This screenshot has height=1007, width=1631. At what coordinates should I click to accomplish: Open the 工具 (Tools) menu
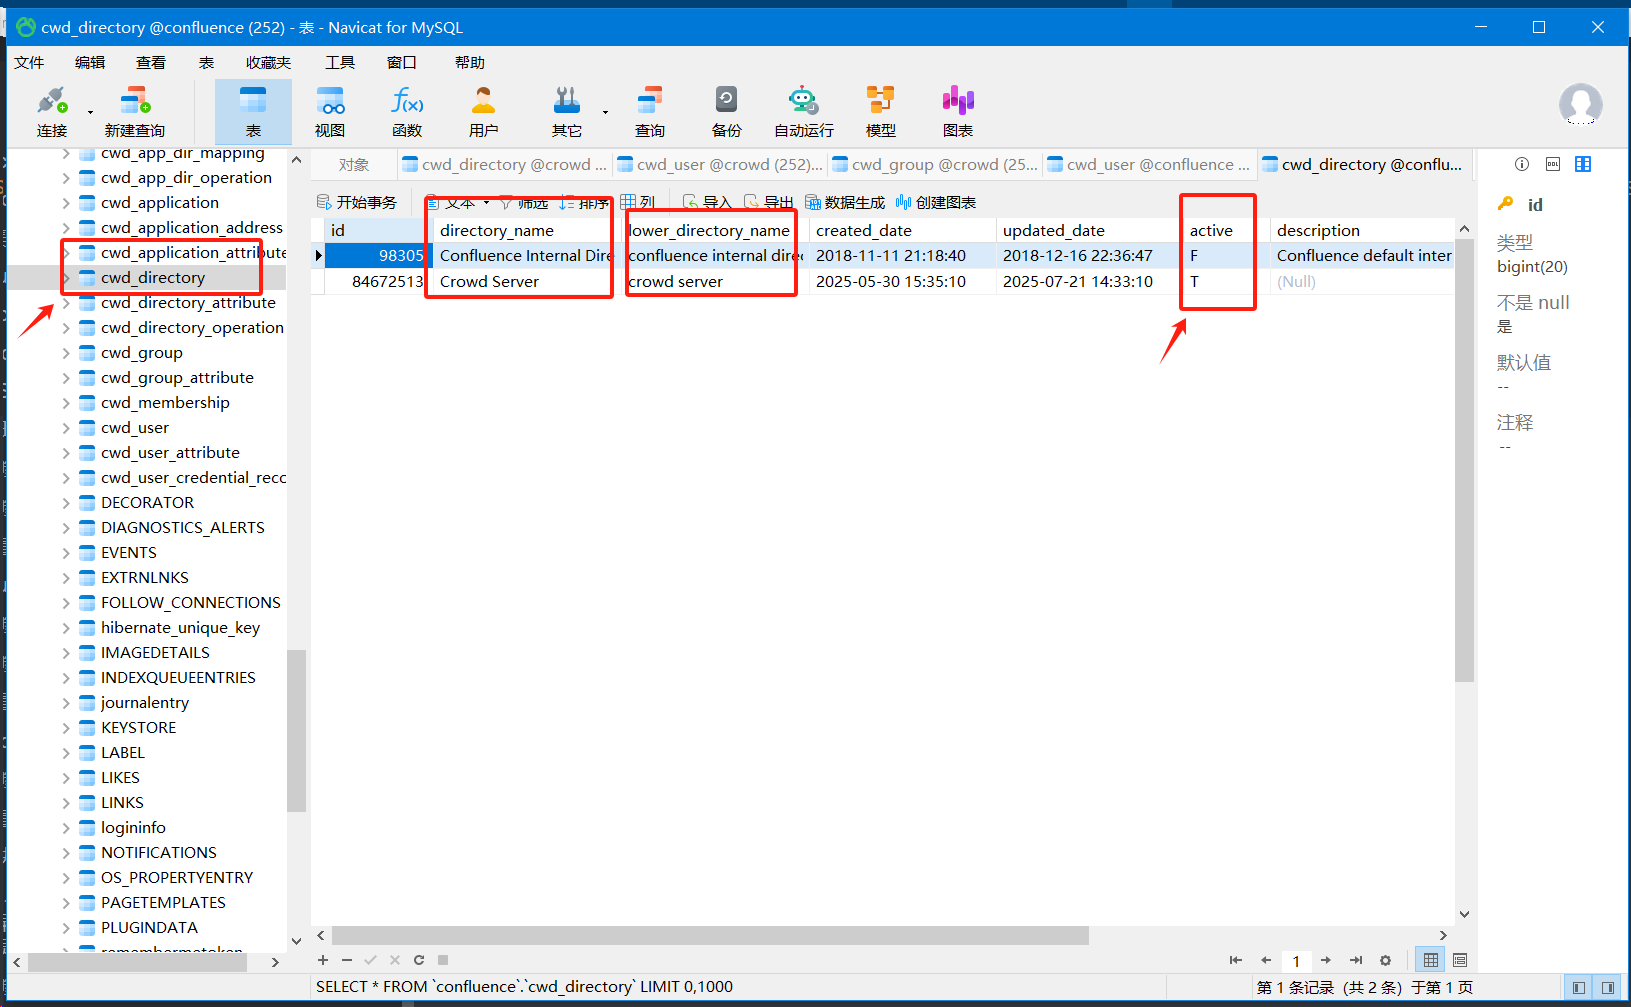click(x=340, y=62)
